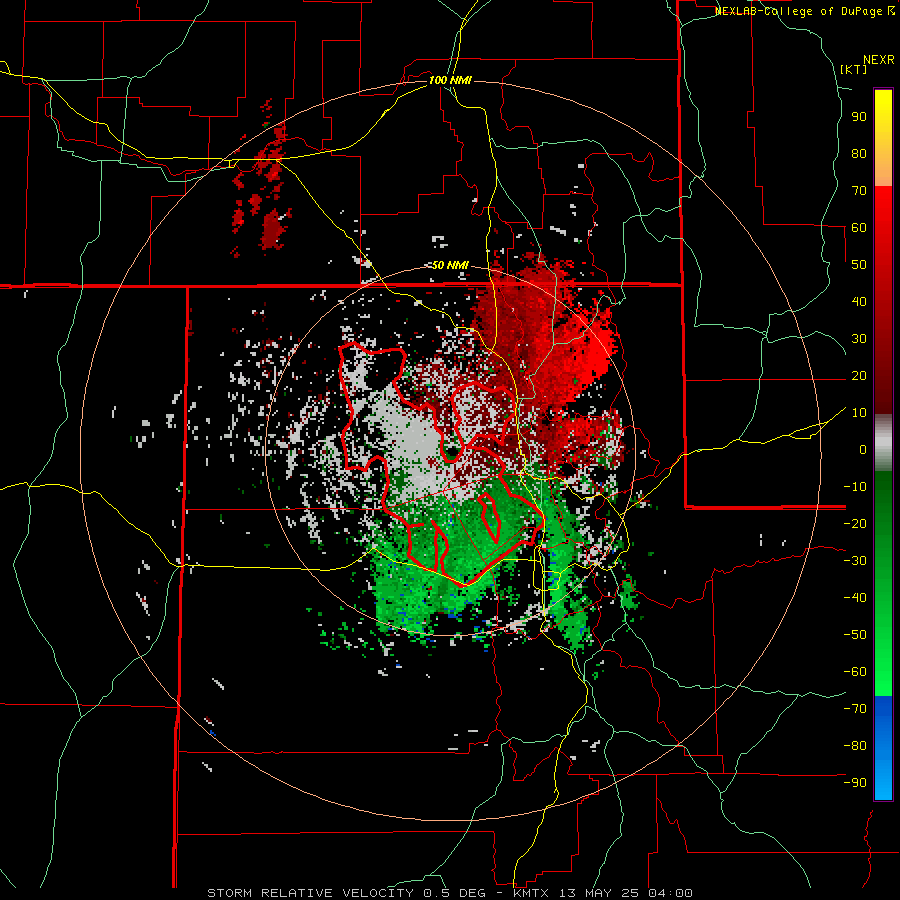Click the 80 value on velocity scale
The height and width of the screenshot is (900, 900).
coord(859,153)
